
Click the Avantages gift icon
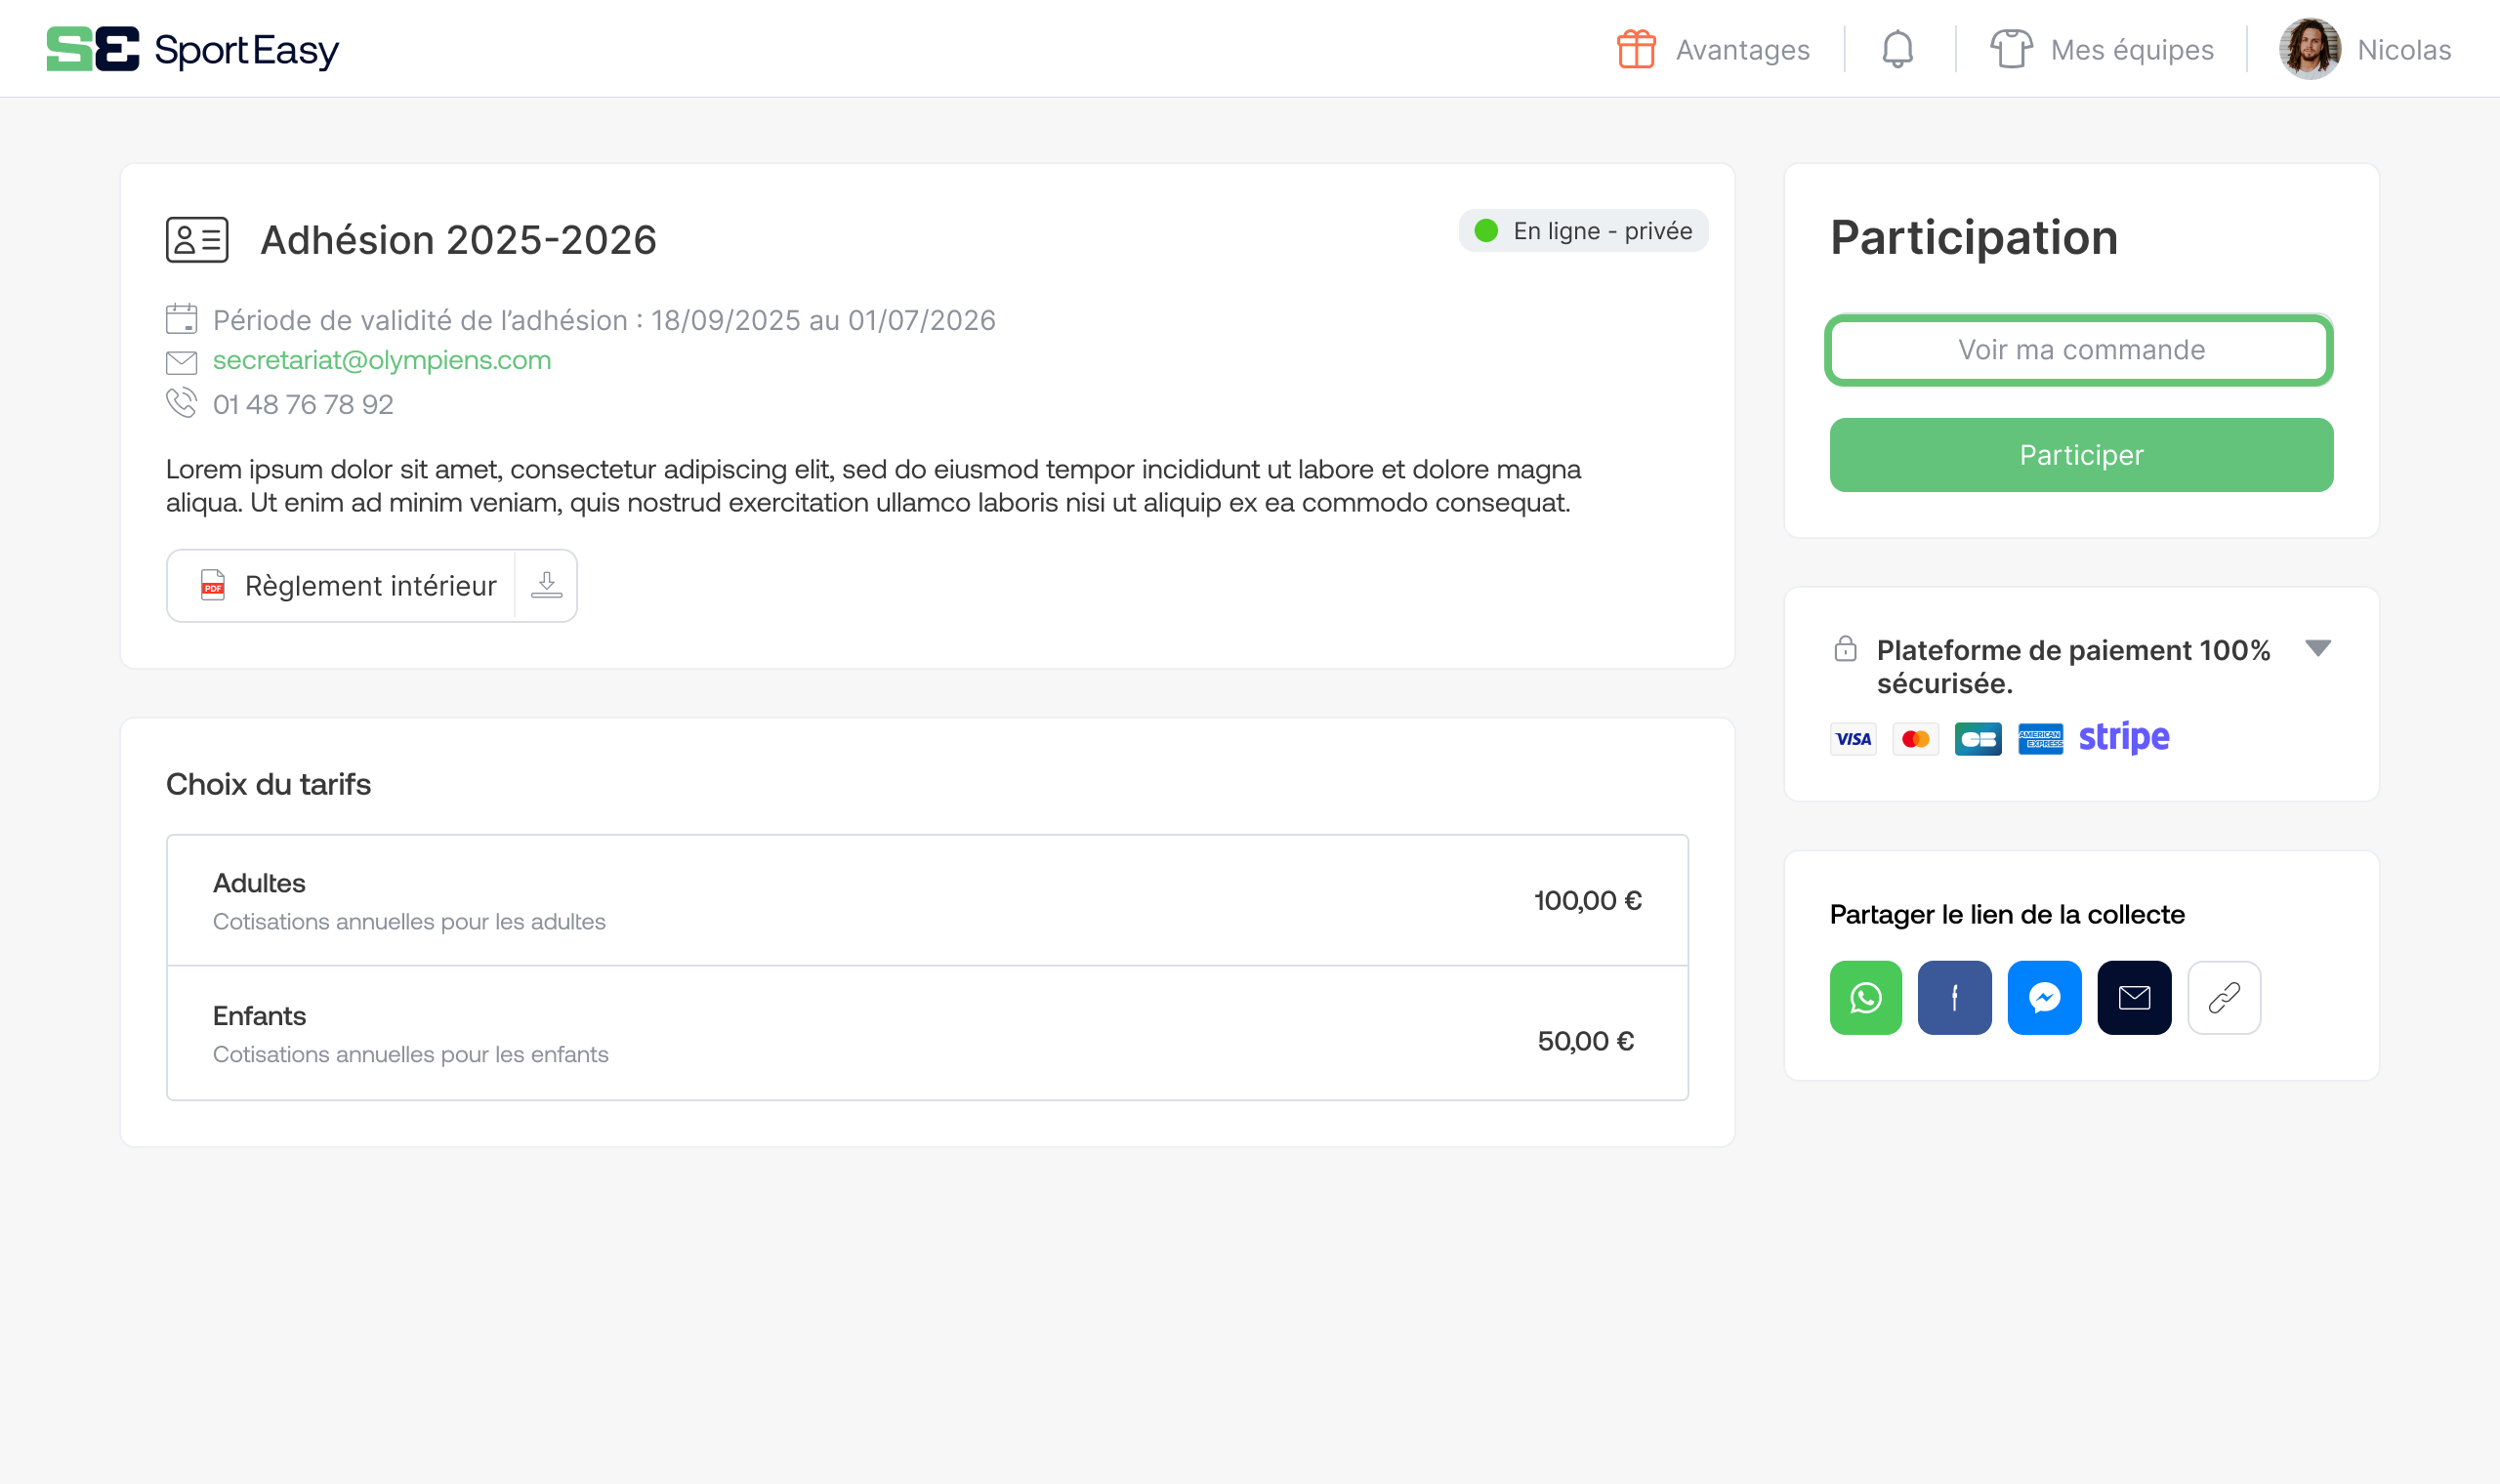click(1636, 49)
